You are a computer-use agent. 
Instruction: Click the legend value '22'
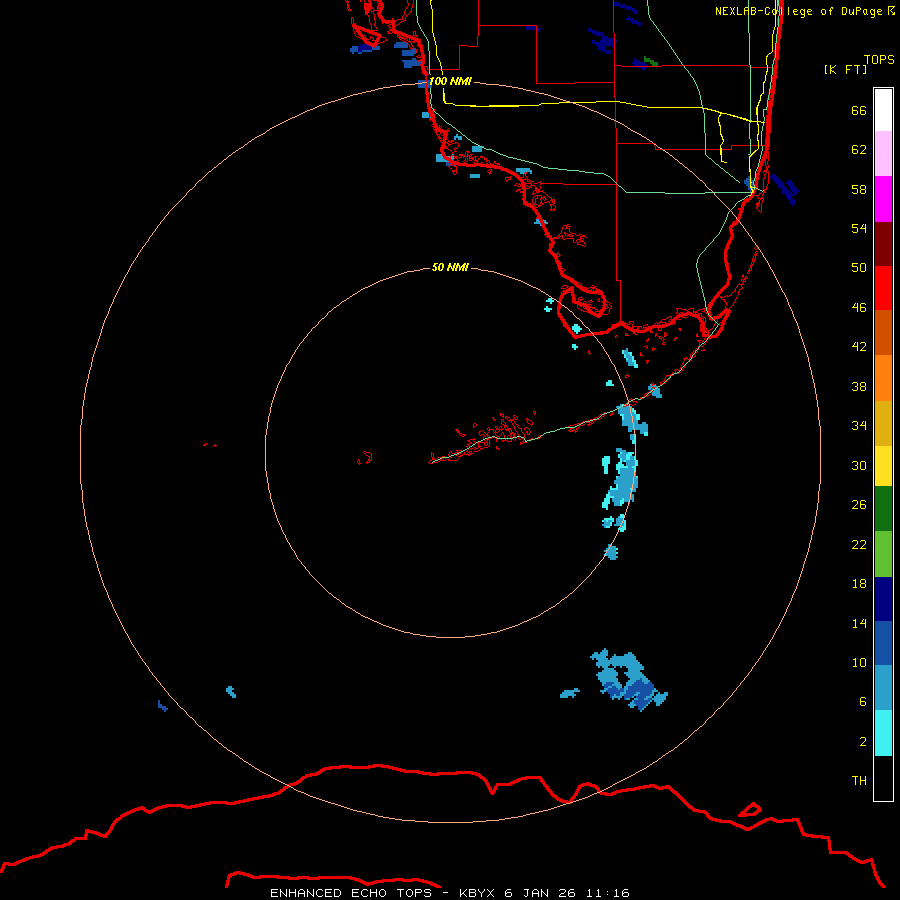point(859,544)
